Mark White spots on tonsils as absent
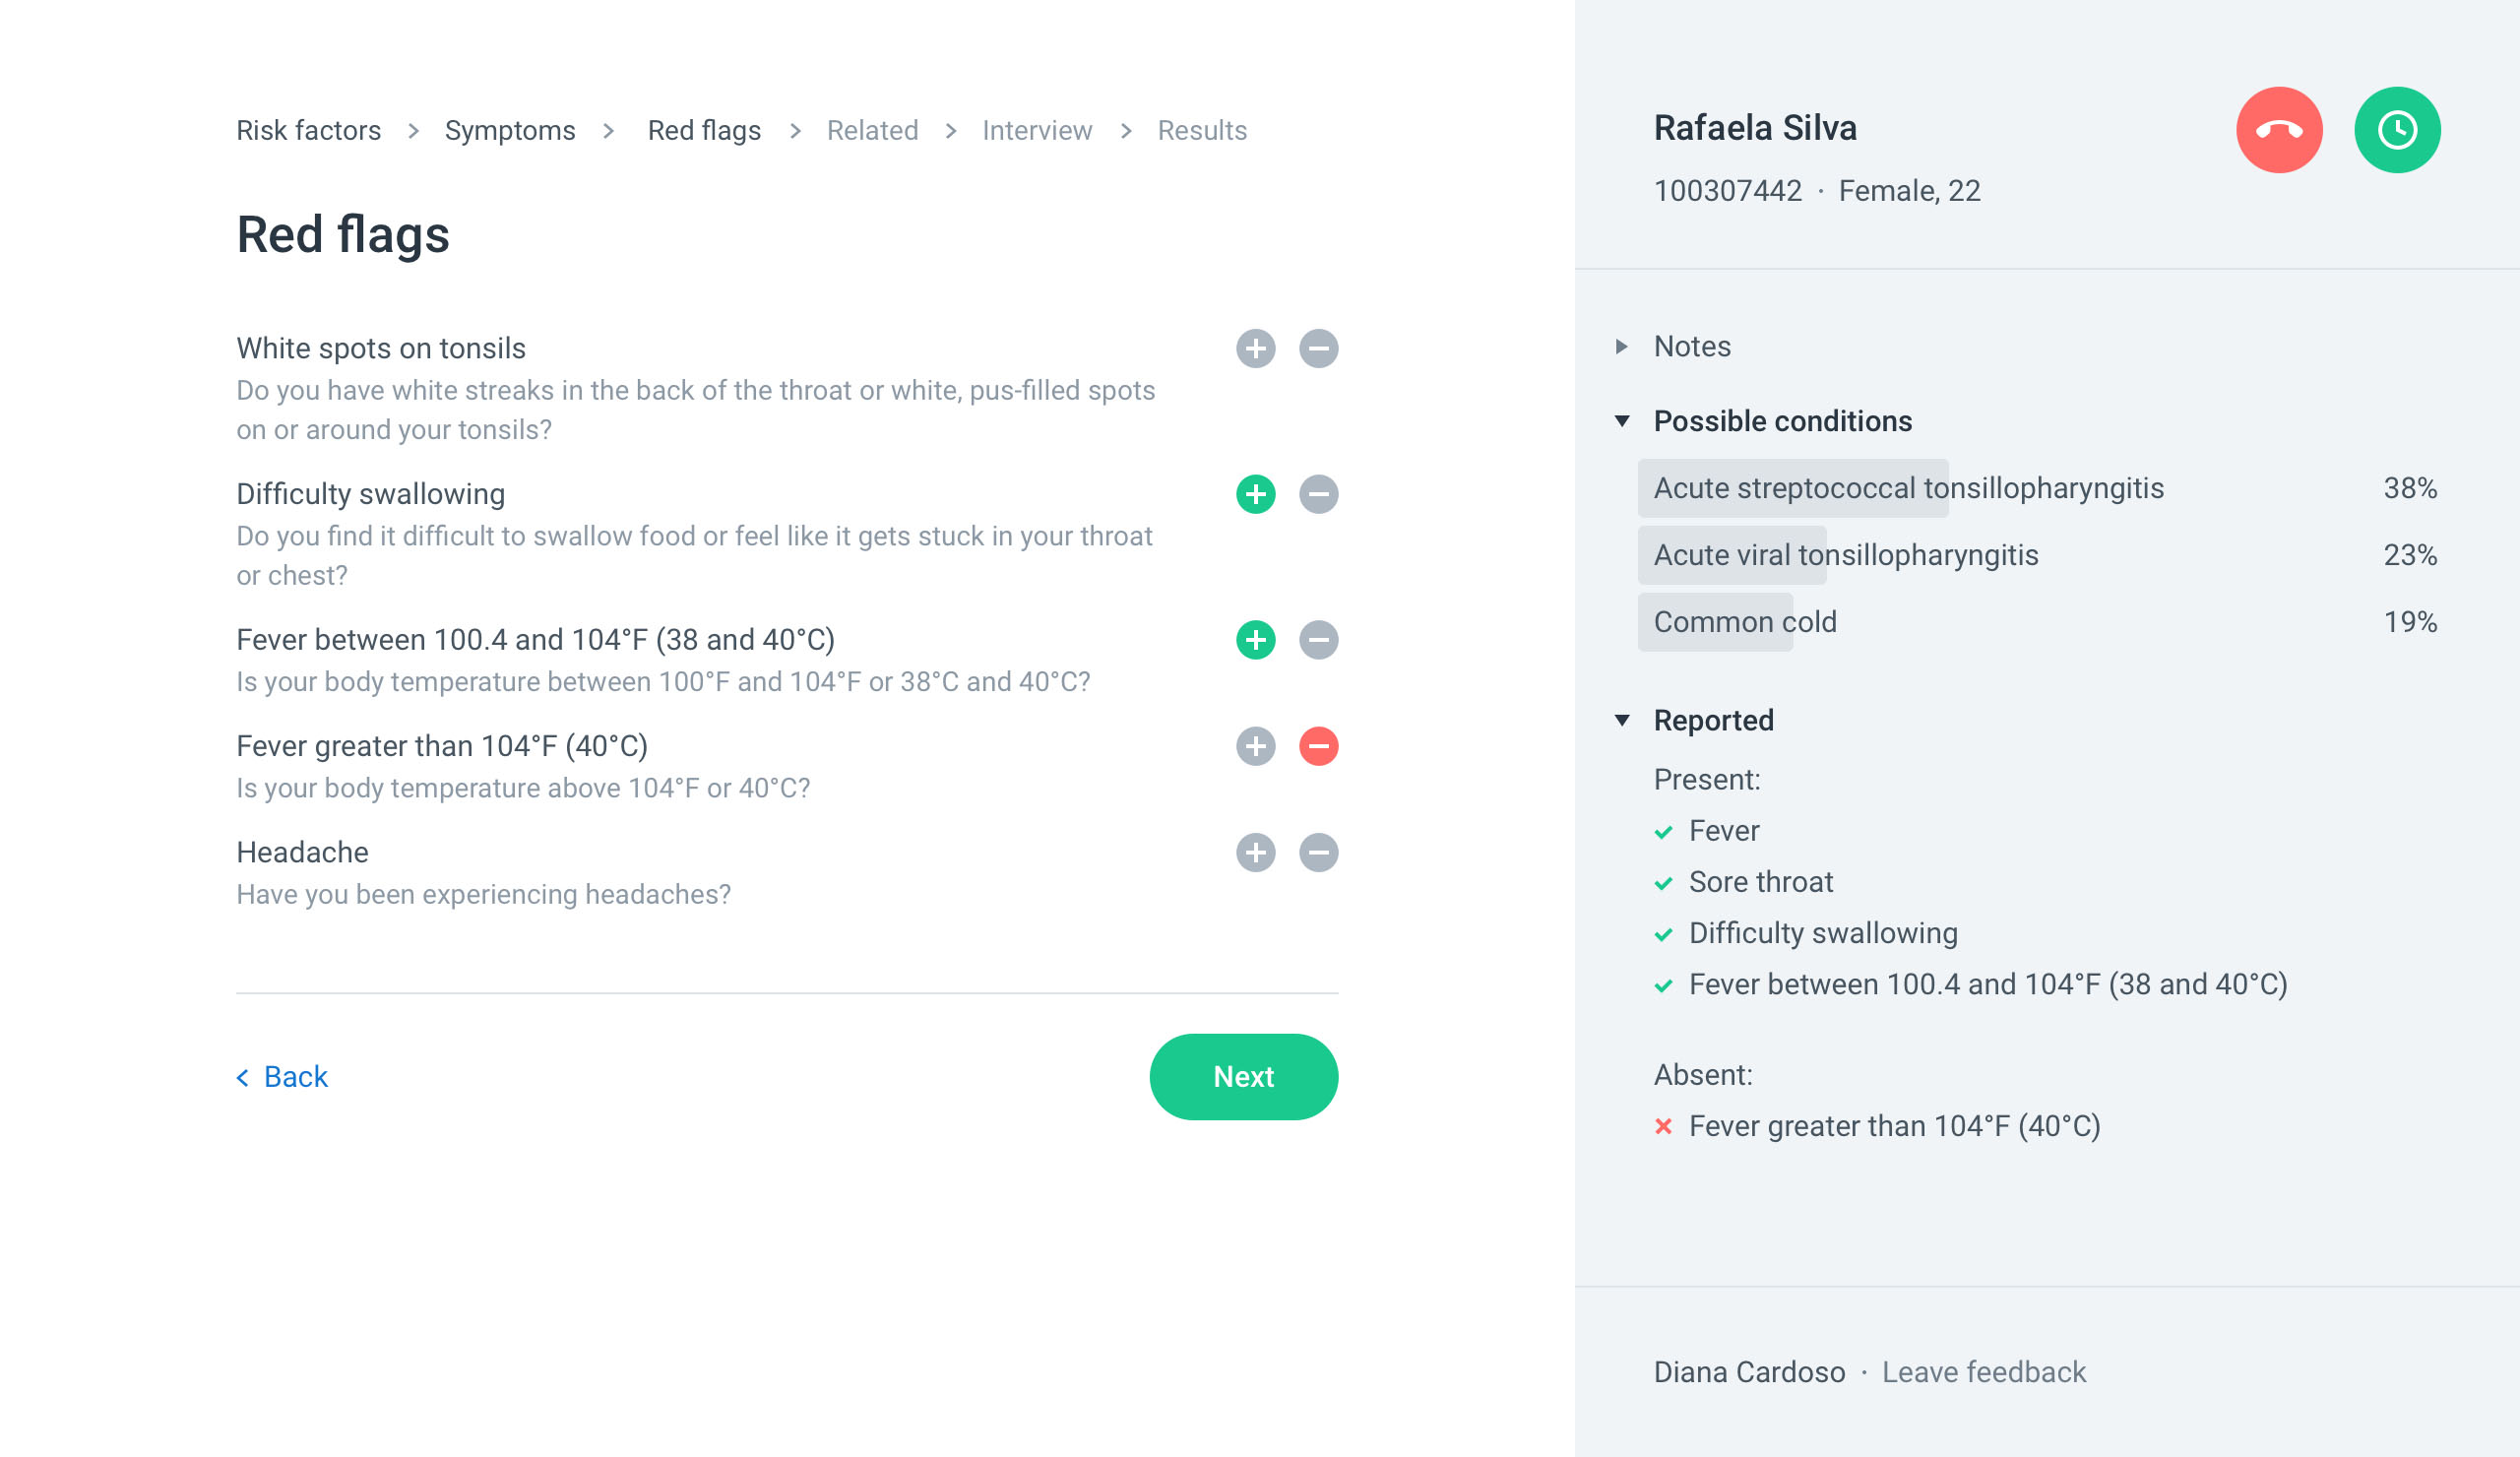 pyautogui.click(x=1318, y=349)
